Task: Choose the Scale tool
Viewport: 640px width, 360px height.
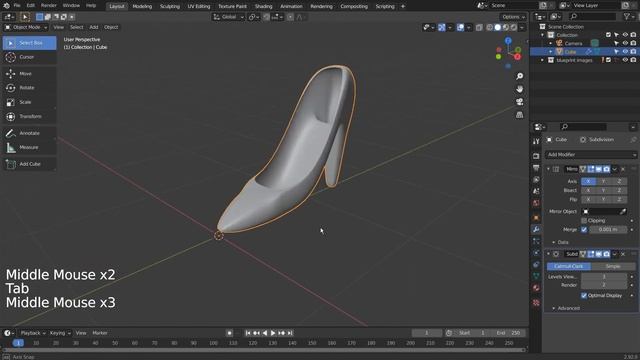Action: click(29, 102)
